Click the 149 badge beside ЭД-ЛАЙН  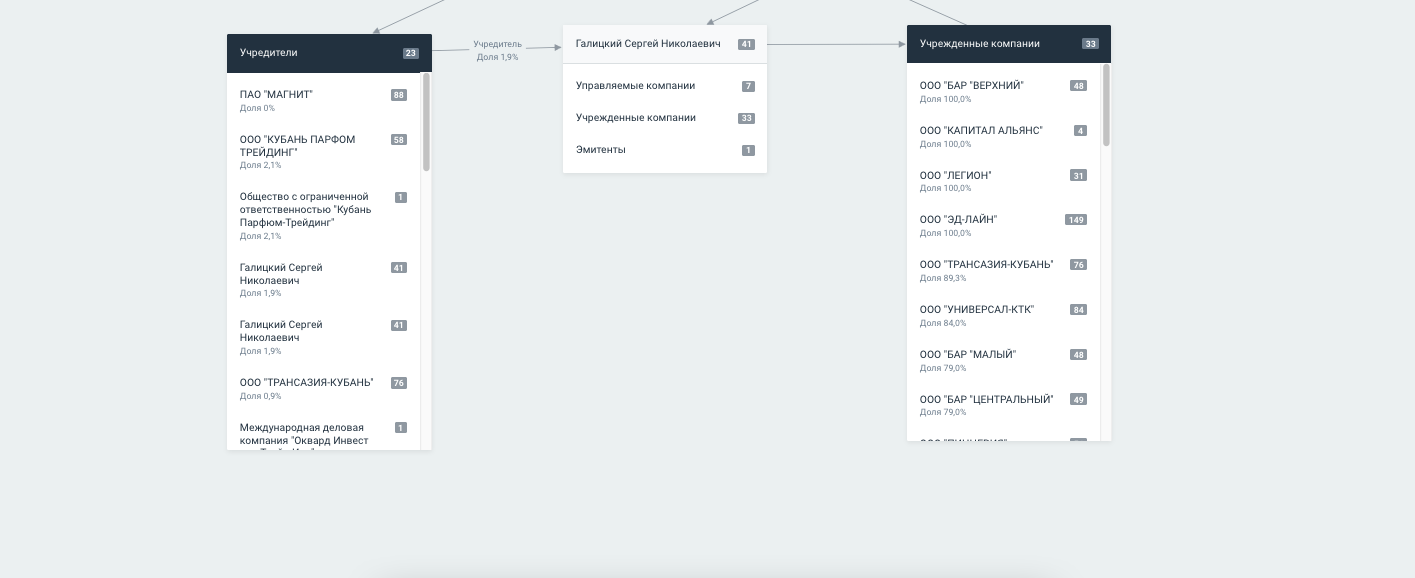[1076, 220]
